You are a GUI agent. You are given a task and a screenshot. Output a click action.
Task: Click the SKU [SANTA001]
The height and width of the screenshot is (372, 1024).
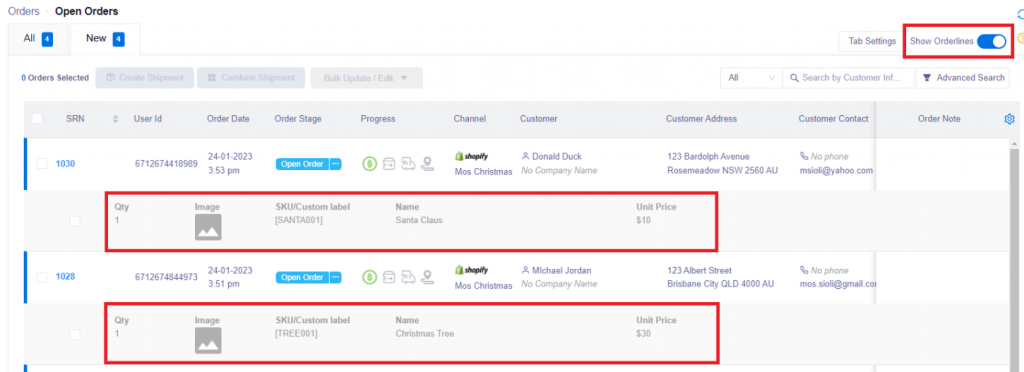[x=299, y=220]
